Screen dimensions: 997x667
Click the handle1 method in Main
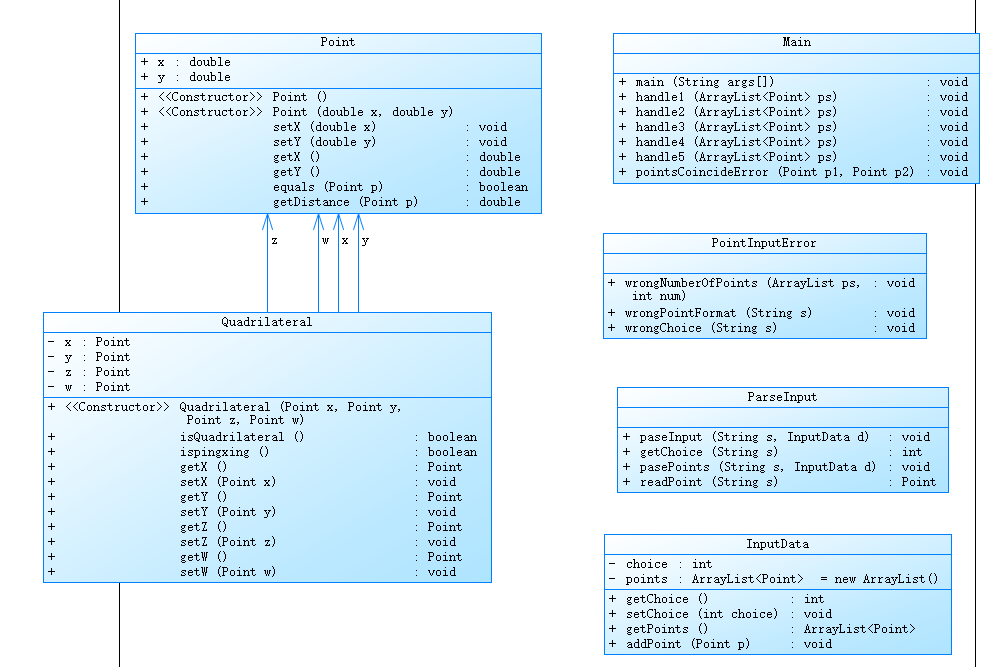coord(794,97)
